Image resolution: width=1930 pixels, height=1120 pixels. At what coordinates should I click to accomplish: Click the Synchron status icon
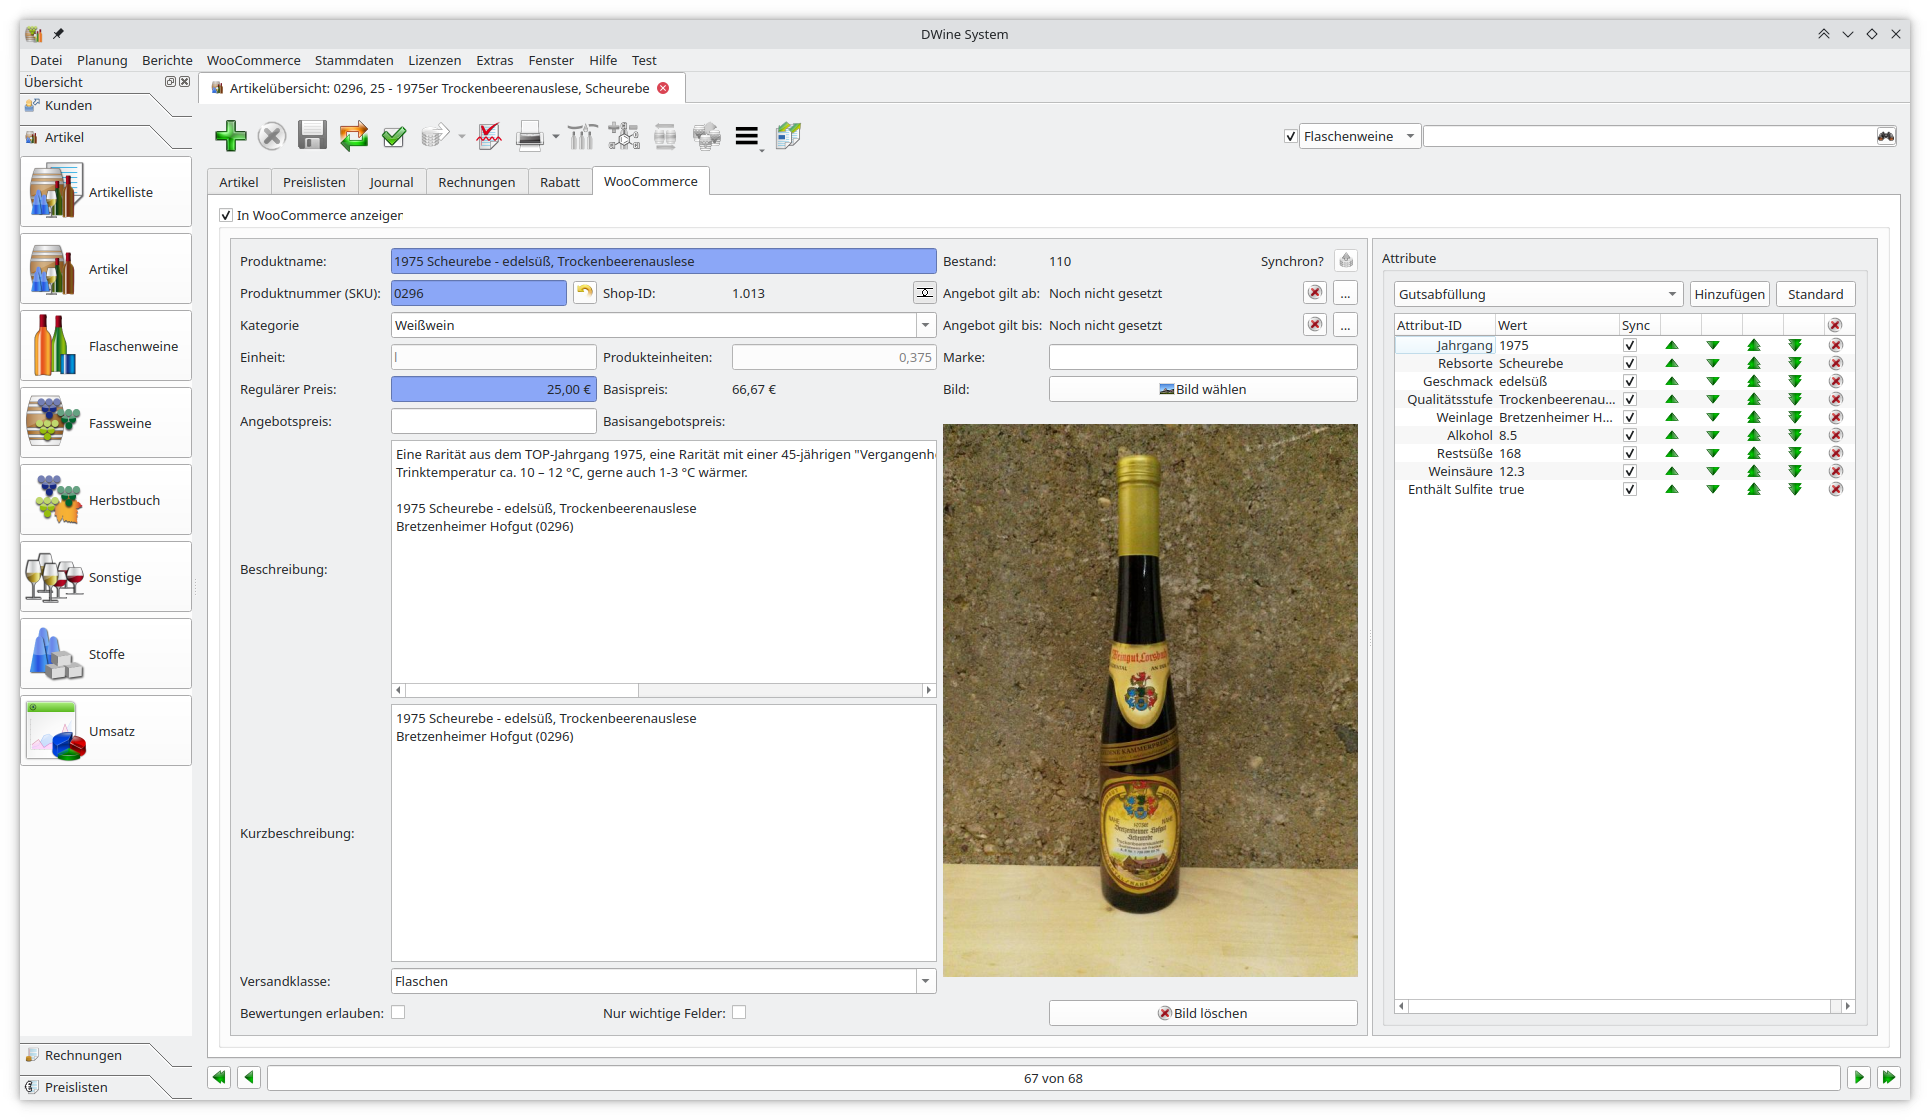point(1346,261)
